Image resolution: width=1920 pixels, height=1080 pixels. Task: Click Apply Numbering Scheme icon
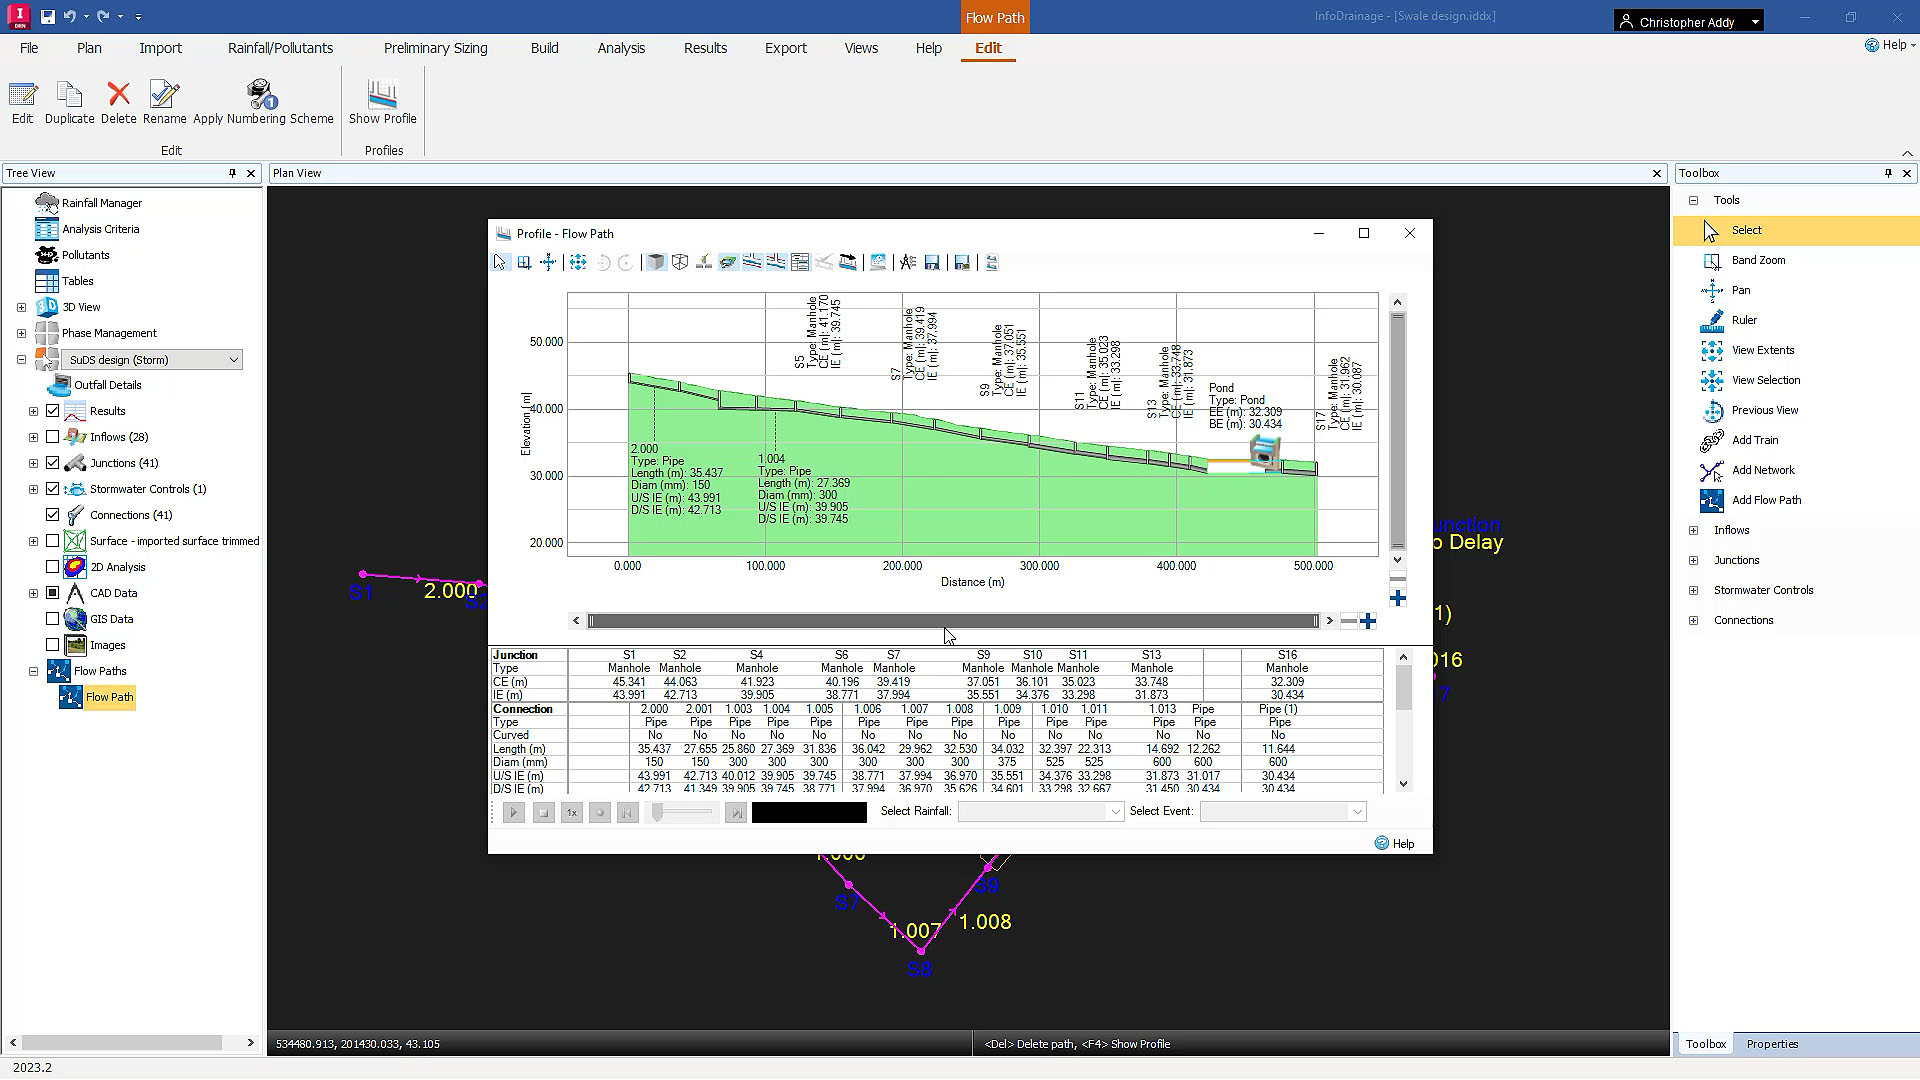(x=262, y=96)
